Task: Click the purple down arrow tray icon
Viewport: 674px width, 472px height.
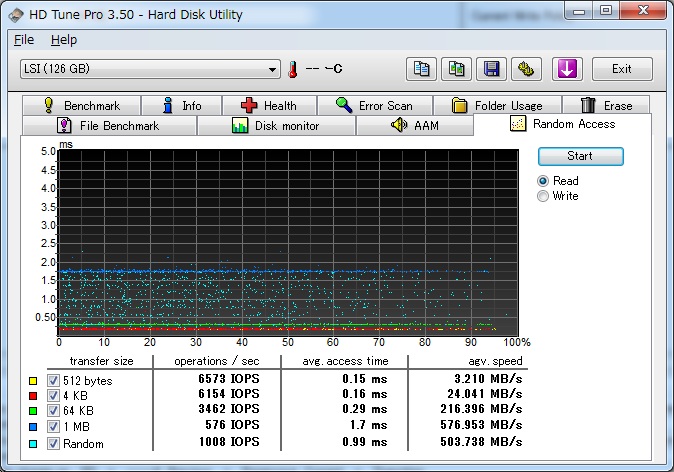Action: [567, 69]
